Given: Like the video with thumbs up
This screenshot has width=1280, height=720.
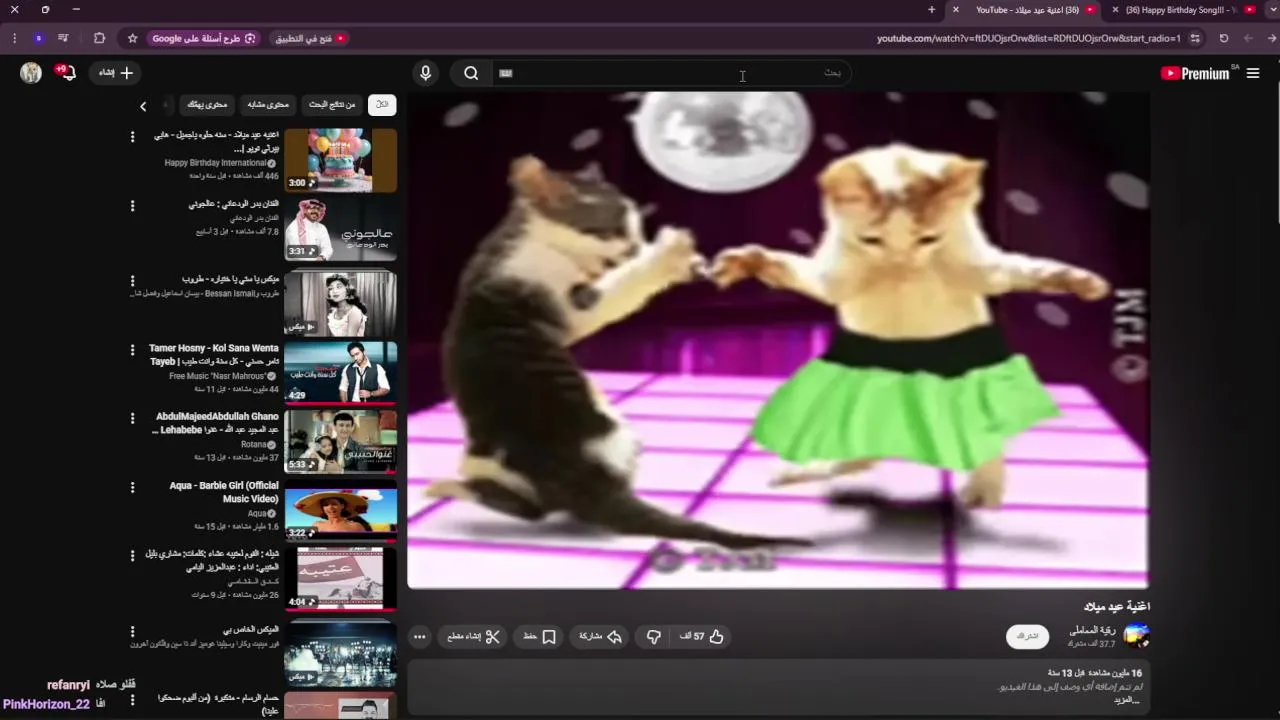Looking at the screenshot, I should coord(703,637).
